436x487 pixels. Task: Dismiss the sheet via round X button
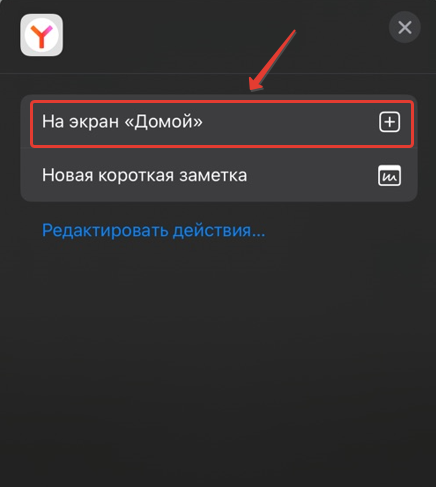405,27
